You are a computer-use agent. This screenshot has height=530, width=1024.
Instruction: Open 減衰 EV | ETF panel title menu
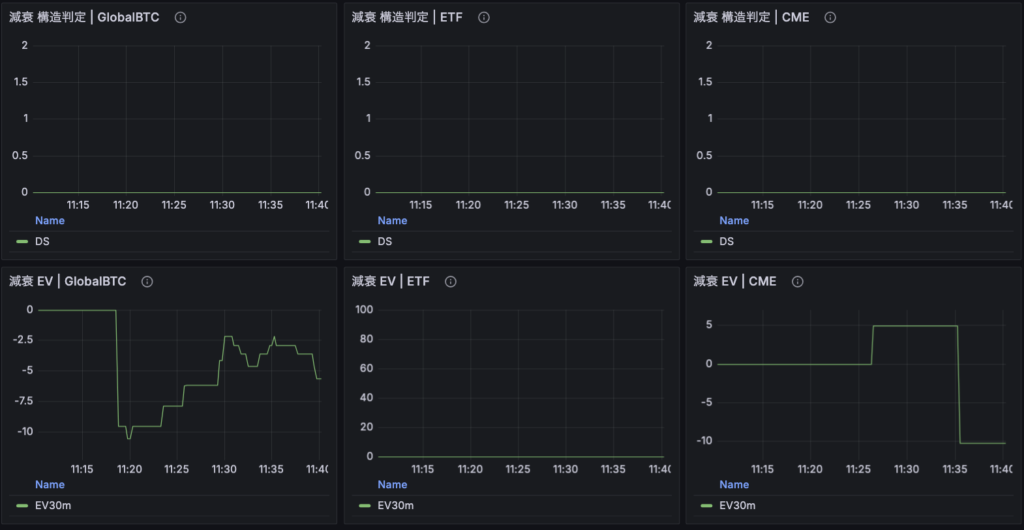point(390,282)
